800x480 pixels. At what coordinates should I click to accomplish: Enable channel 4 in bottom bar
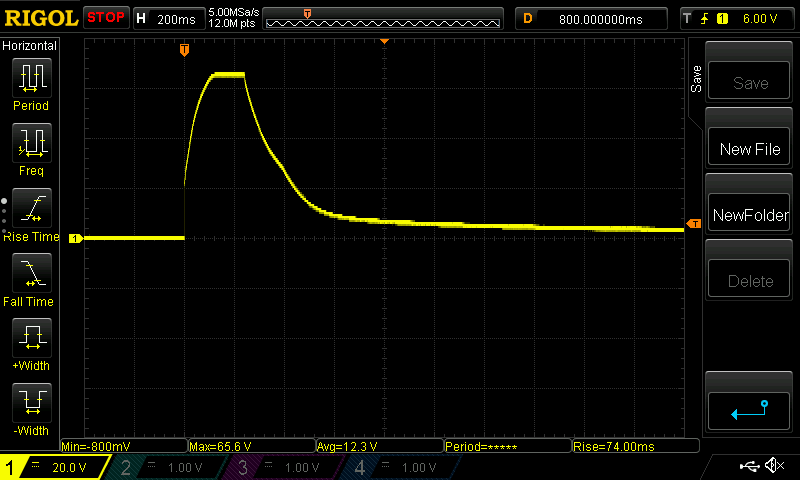click(398, 467)
